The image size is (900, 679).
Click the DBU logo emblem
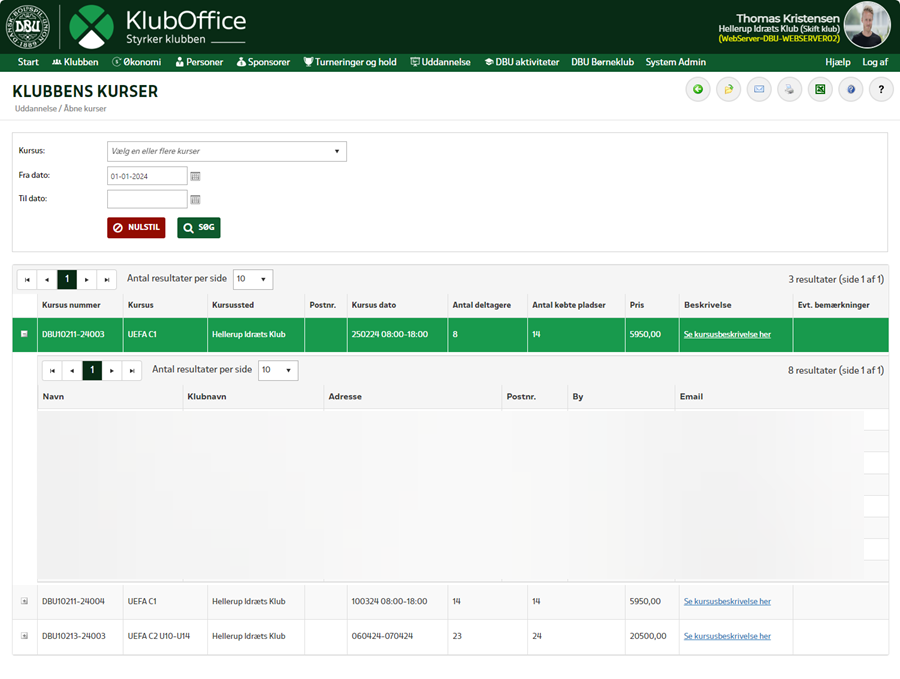[x=28, y=26]
